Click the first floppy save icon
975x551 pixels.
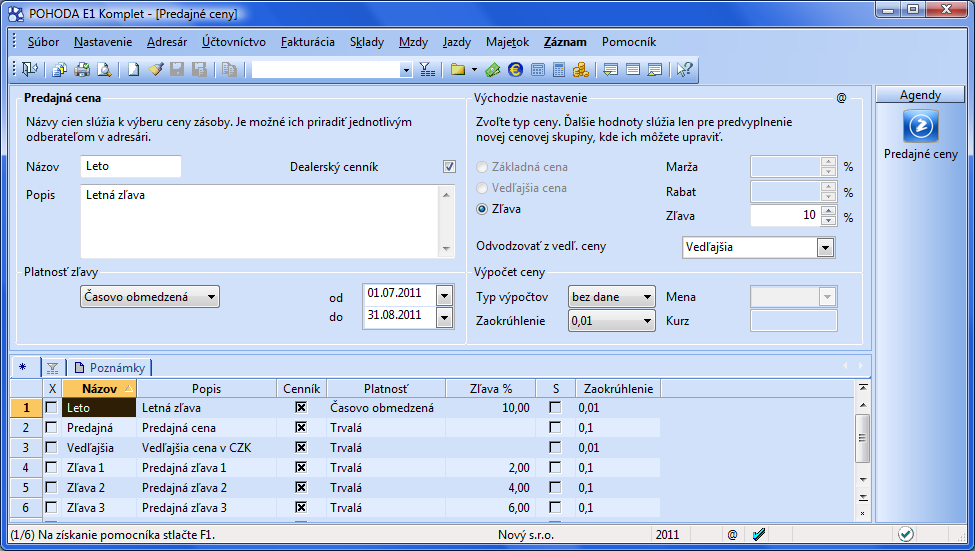coord(177,70)
